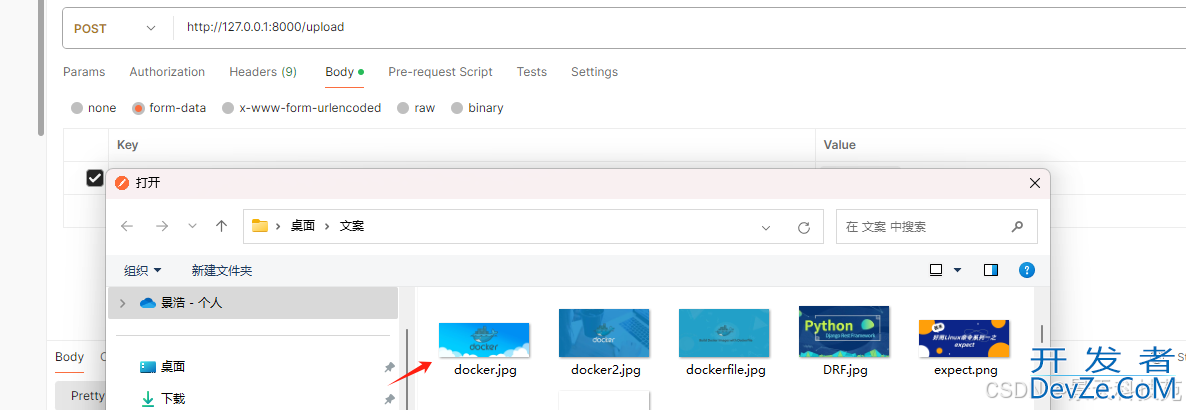
Task: Click 桌面 in the address path
Action: tap(303, 226)
